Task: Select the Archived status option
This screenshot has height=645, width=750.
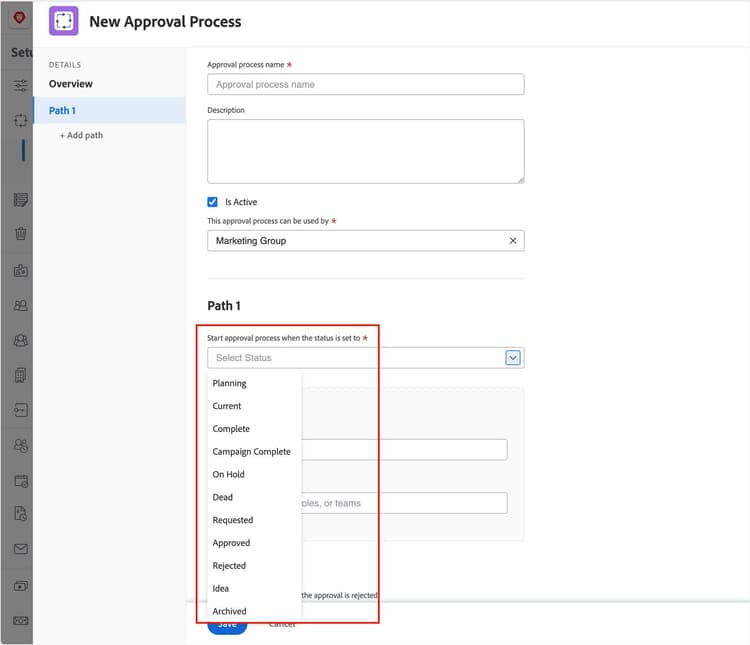Action: pos(230,612)
